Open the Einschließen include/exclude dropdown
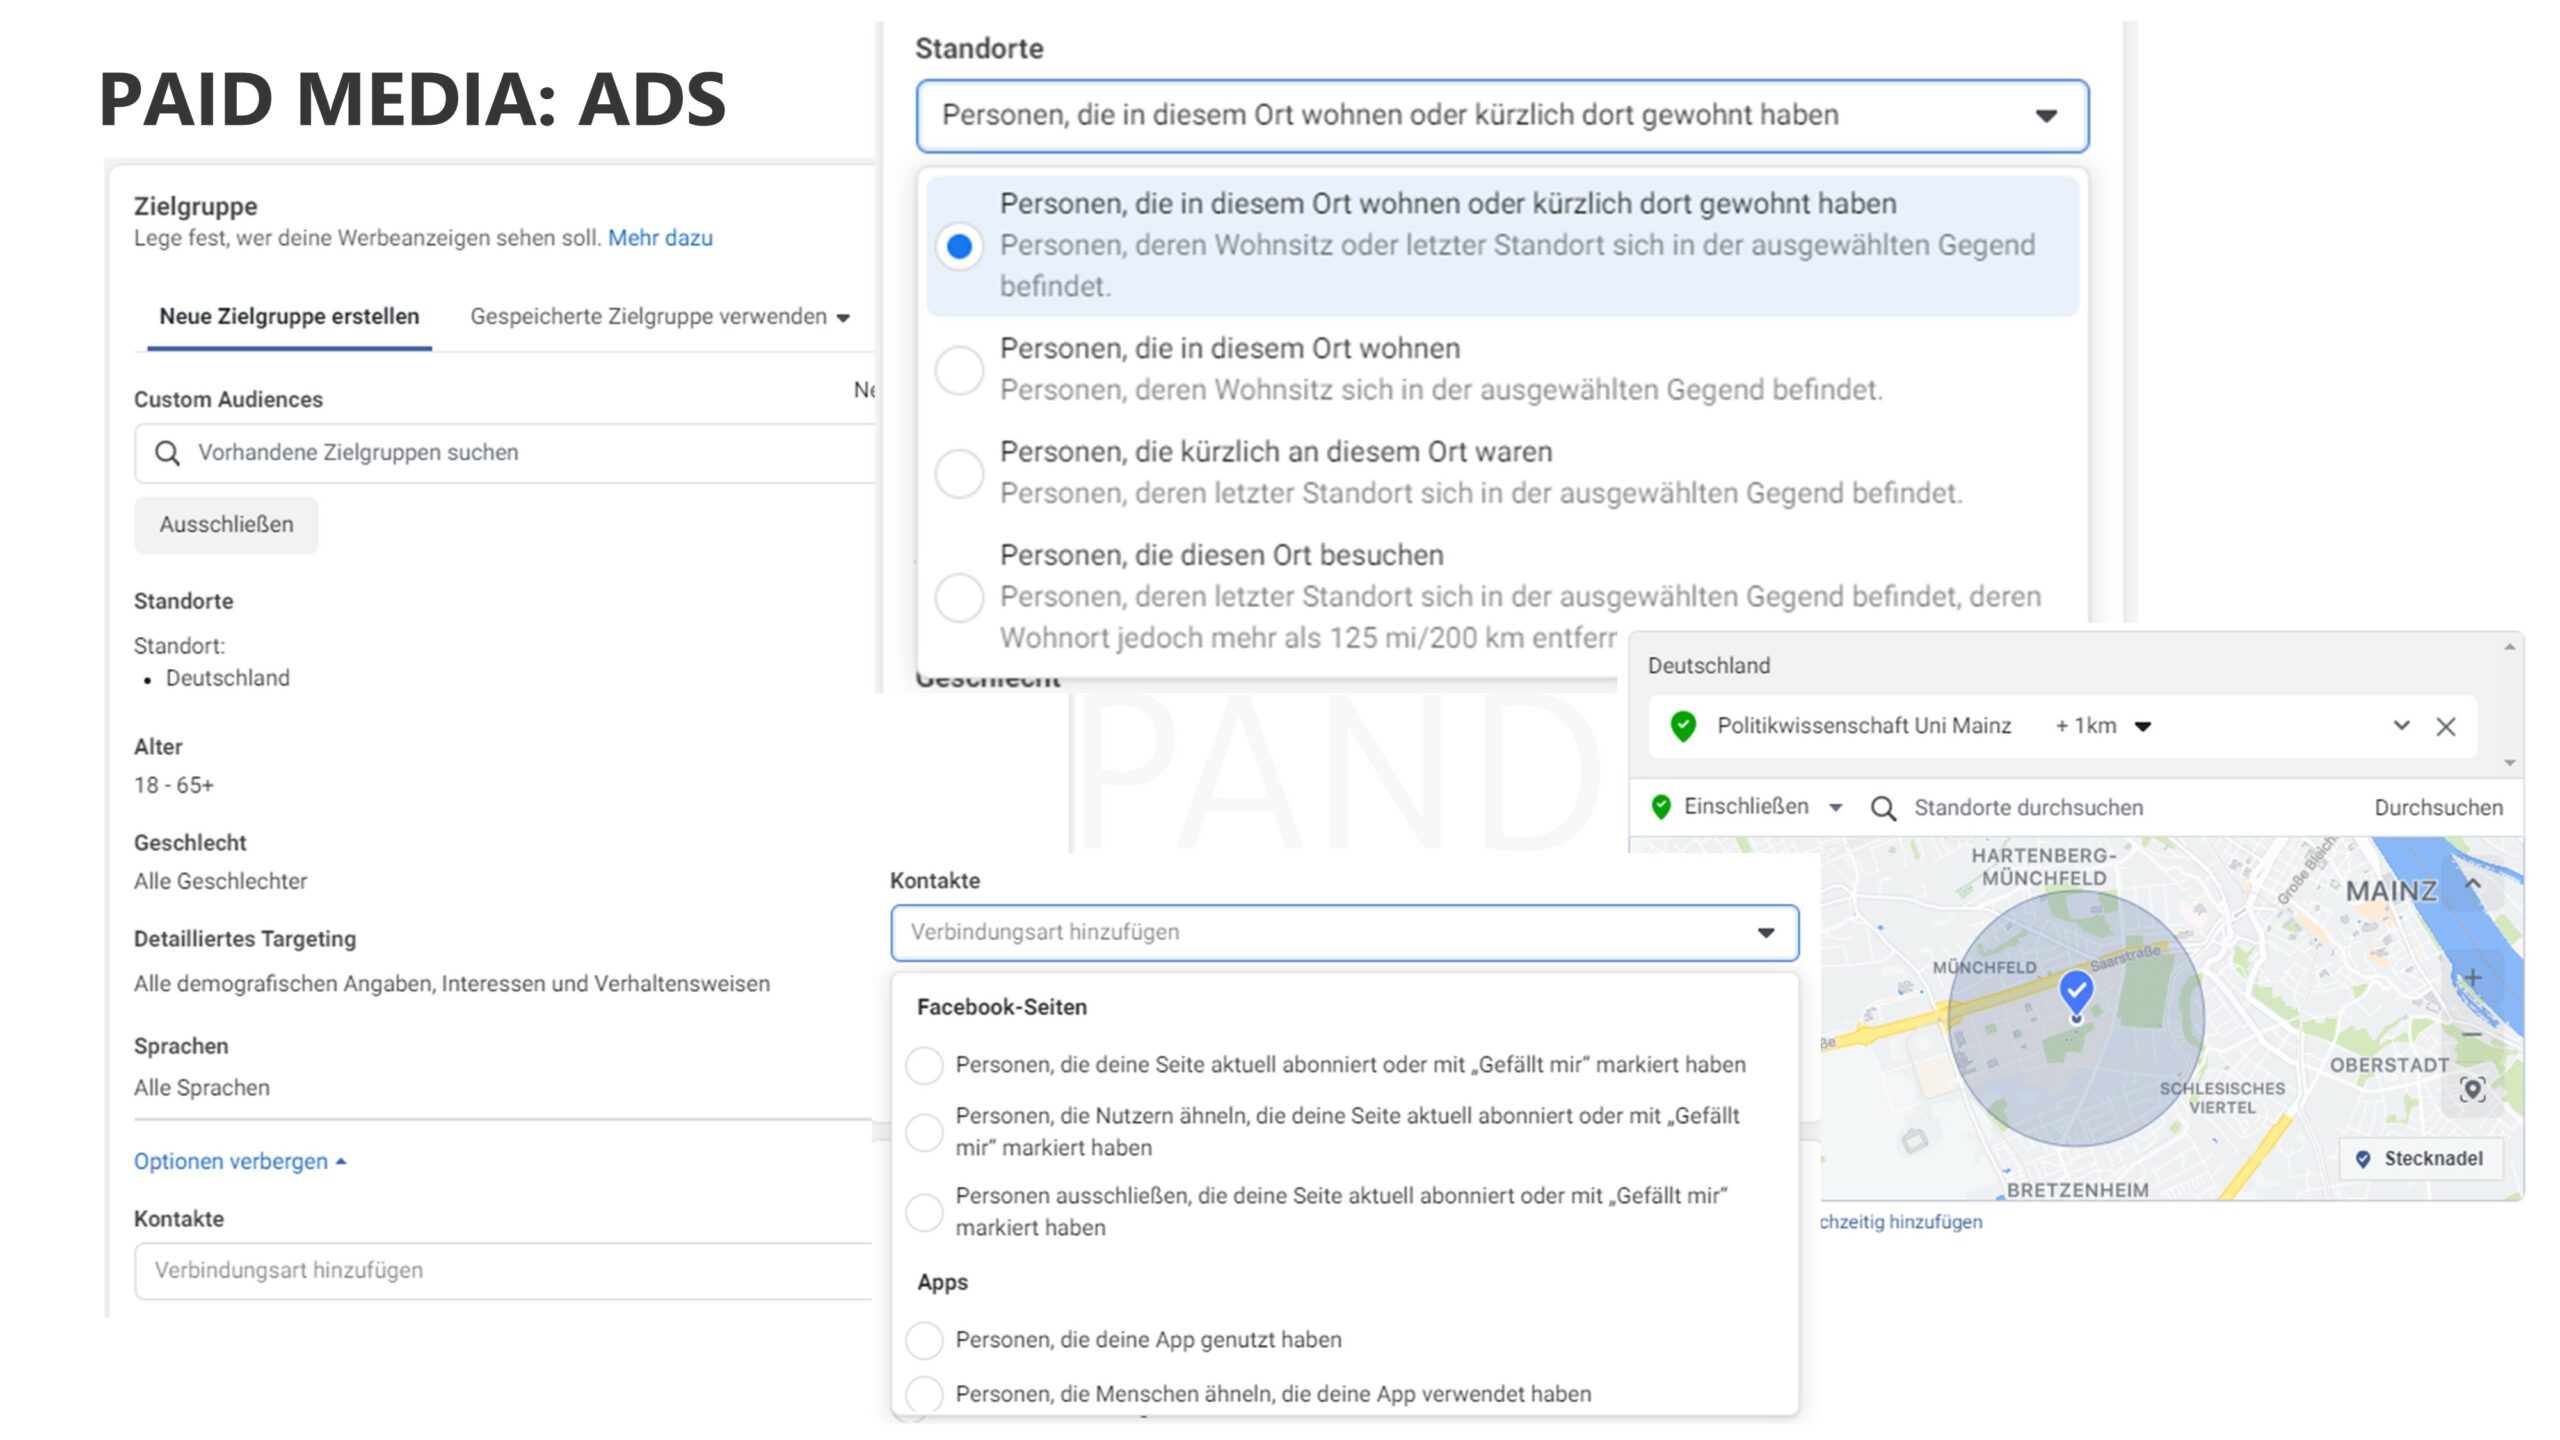2560x1440 pixels. tap(1746, 807)
